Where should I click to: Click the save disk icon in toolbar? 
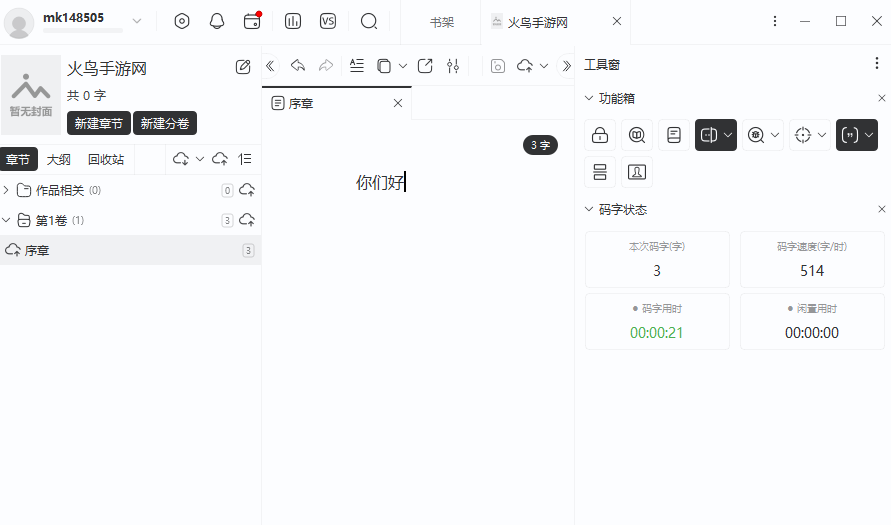[498, 66]
